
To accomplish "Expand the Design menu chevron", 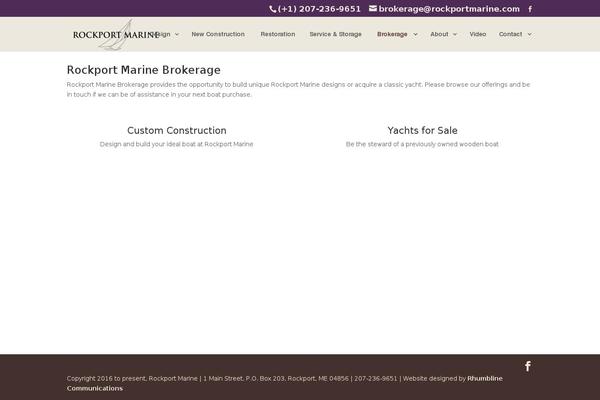I will (177, 34).
